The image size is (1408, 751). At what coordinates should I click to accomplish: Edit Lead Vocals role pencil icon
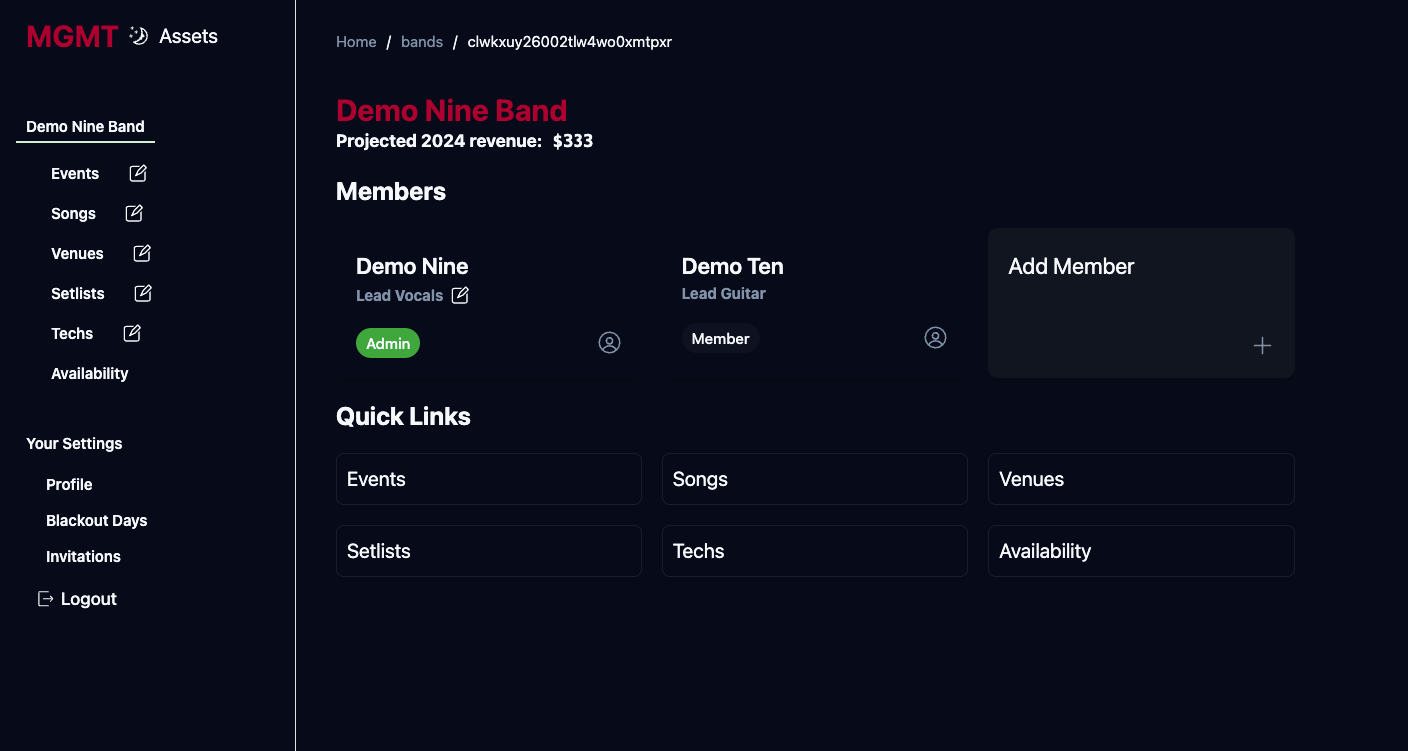(x=460, y=295)
